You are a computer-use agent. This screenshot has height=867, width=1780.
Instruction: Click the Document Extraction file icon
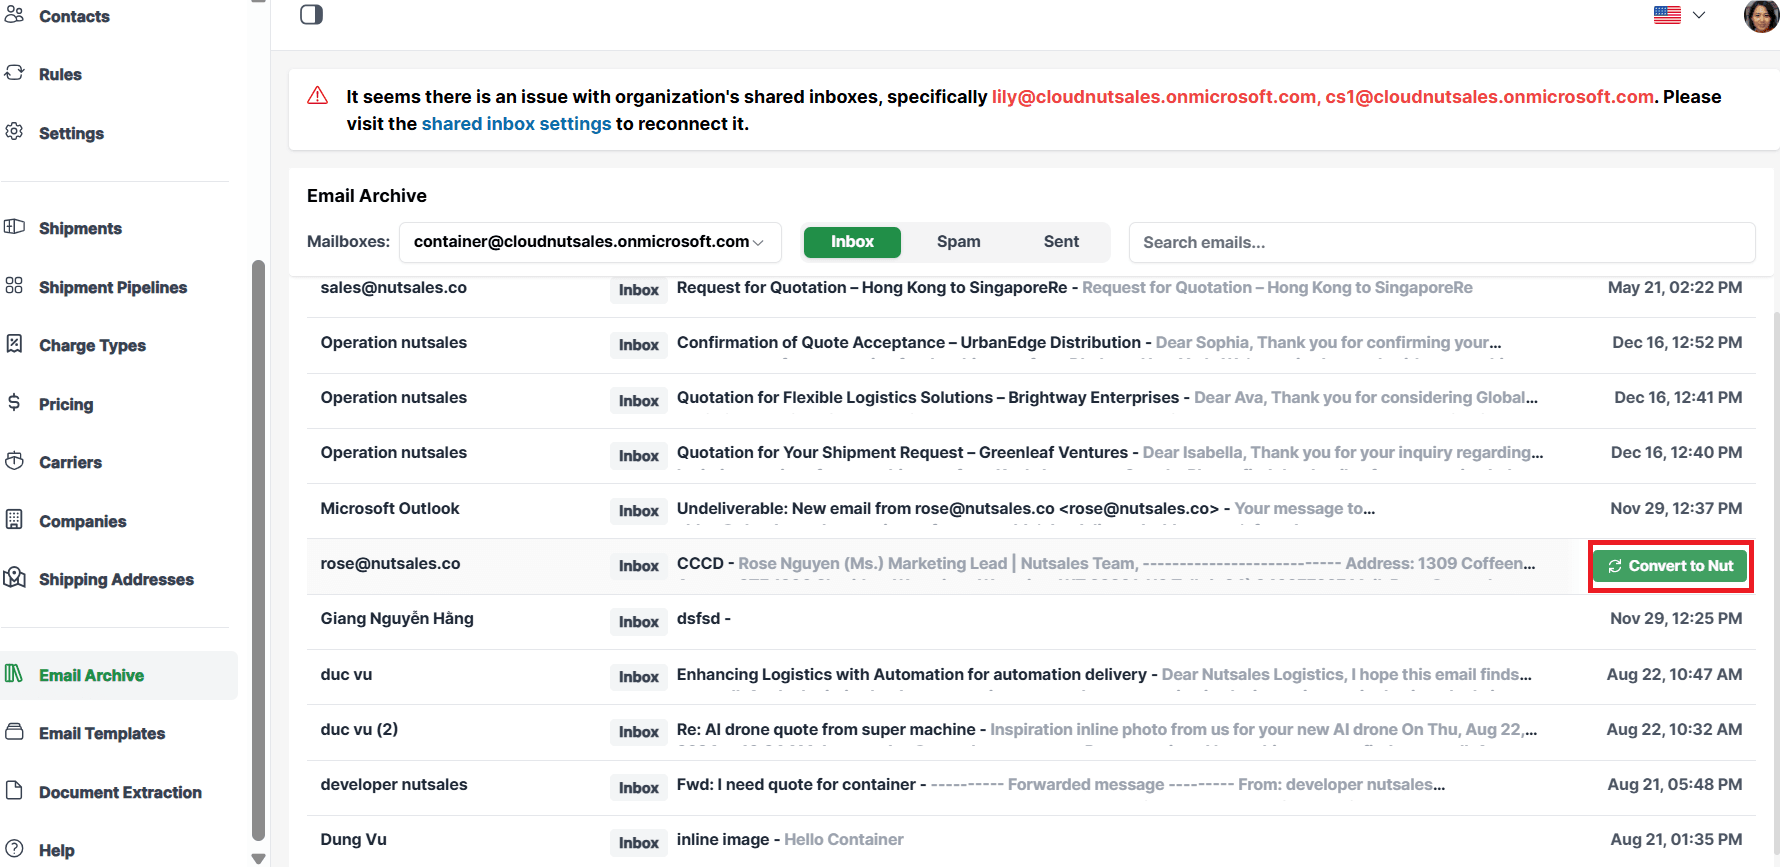(x=14, y=791)
